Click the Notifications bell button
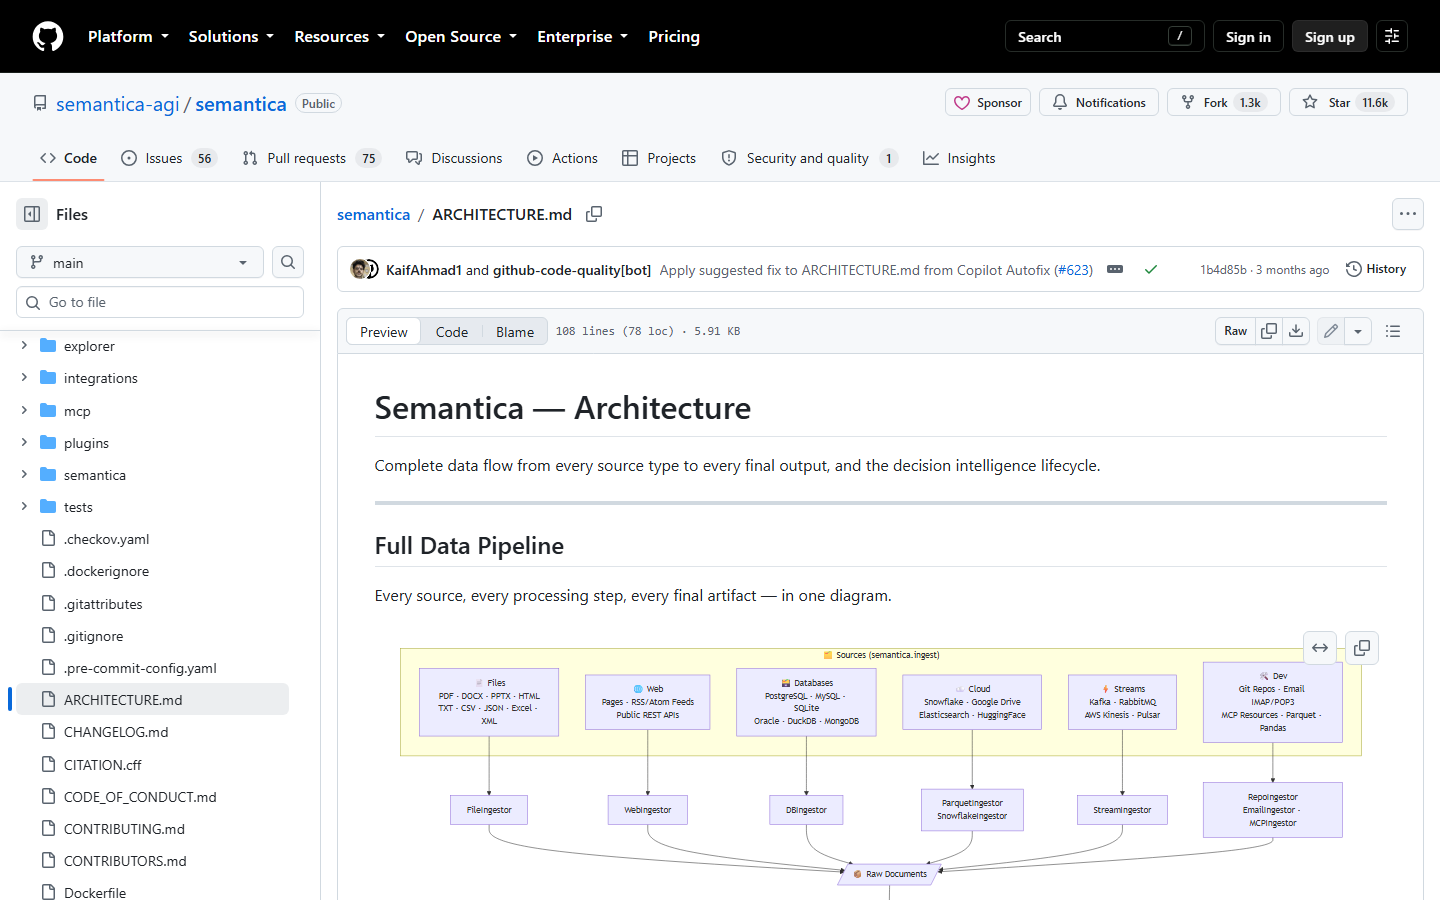Image resolution: width=1440 pixels, height=900 pixels. (1099, 103)
